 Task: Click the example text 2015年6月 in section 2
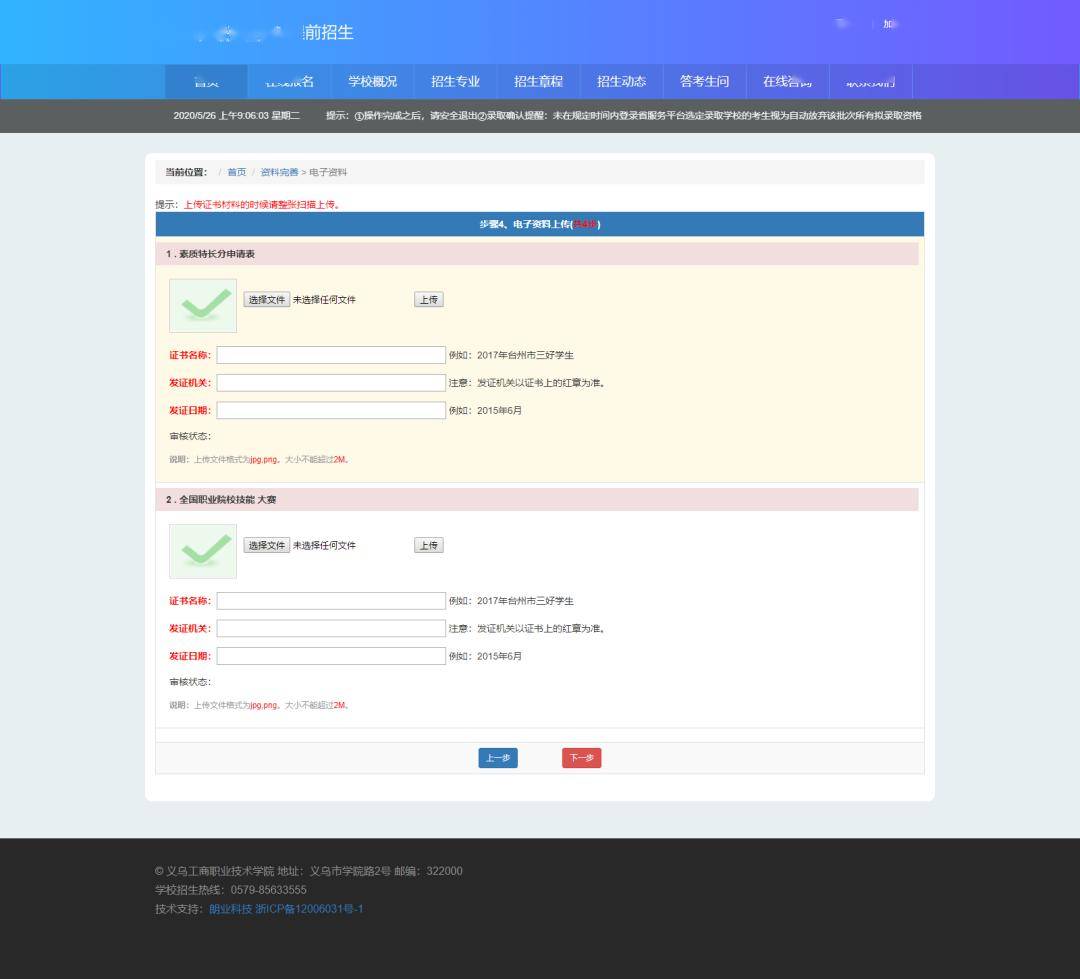499,656
